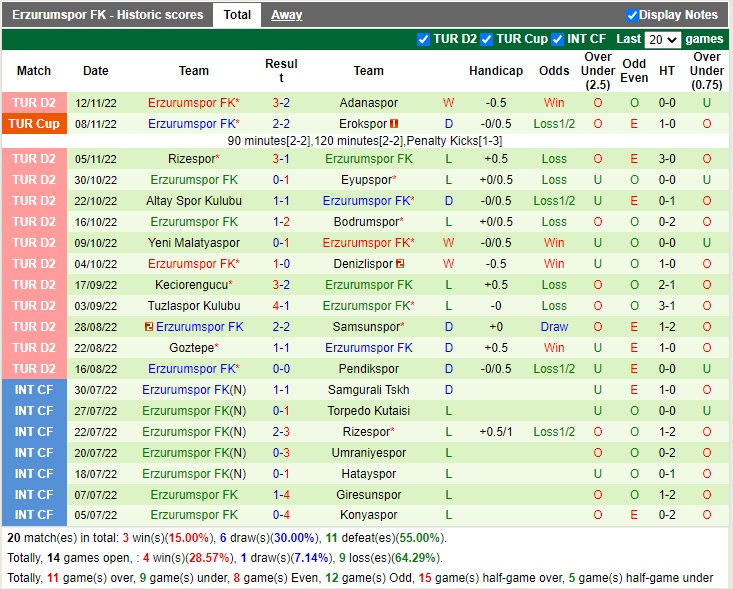Screen dimensions: 733x589
Task: Open Giresunspor team link
Action: click(369, 495)
